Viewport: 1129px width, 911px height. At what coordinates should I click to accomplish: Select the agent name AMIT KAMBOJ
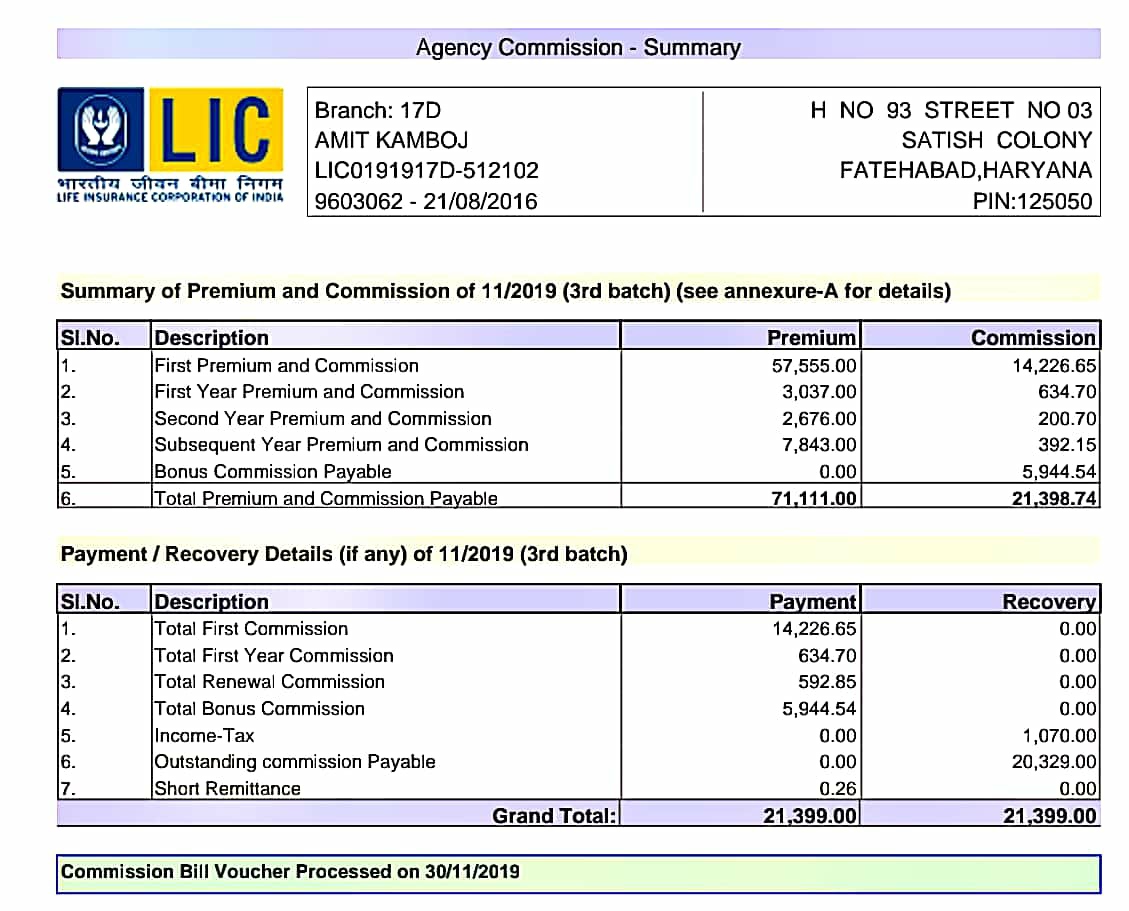tap(392, 140)
